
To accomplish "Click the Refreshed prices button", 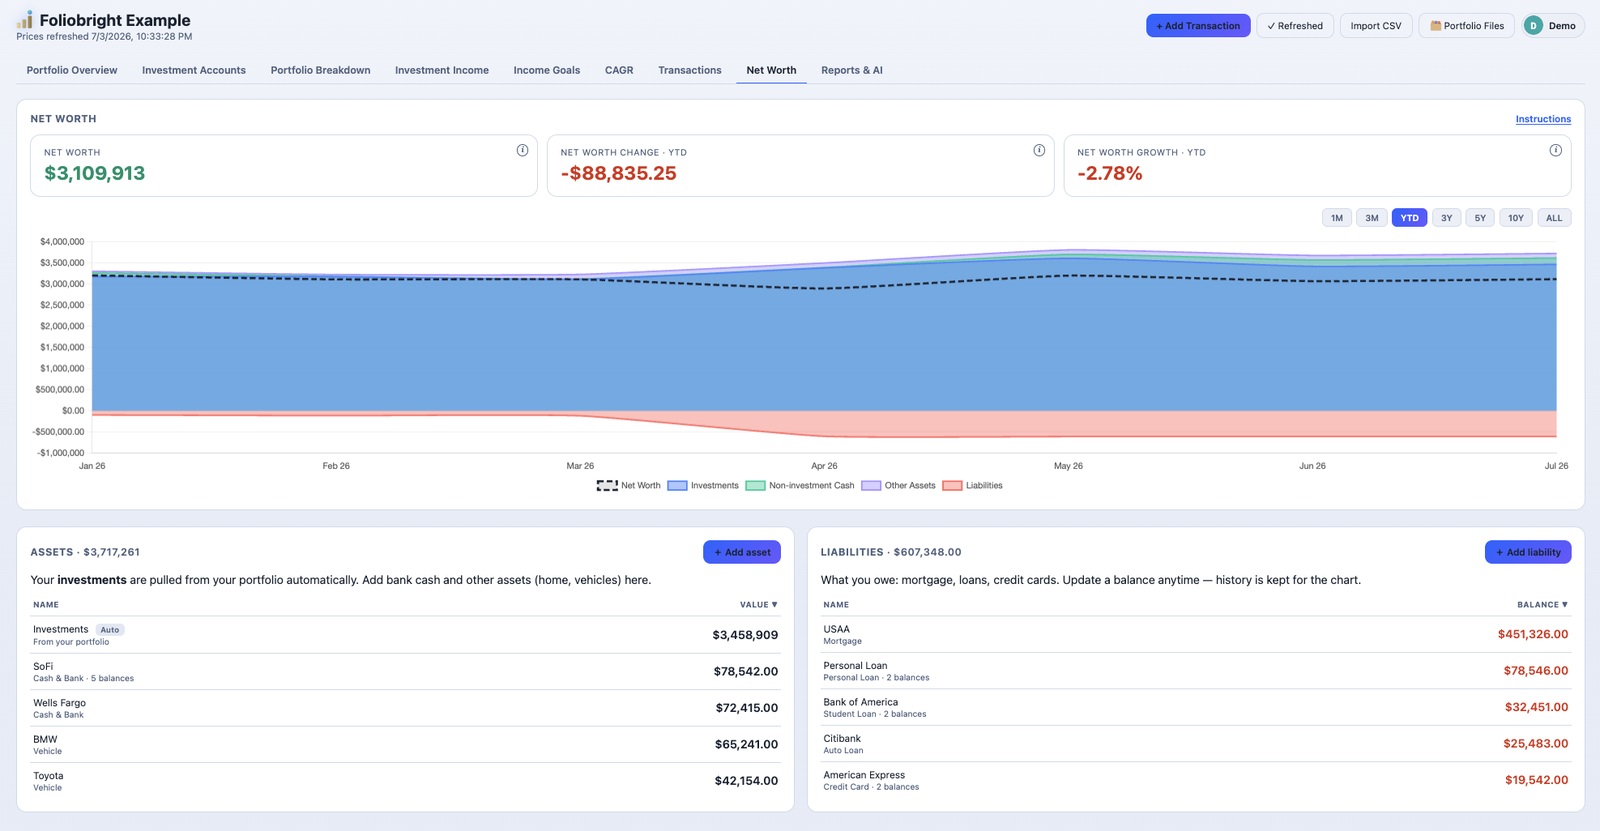I will tap(1295, 26).
